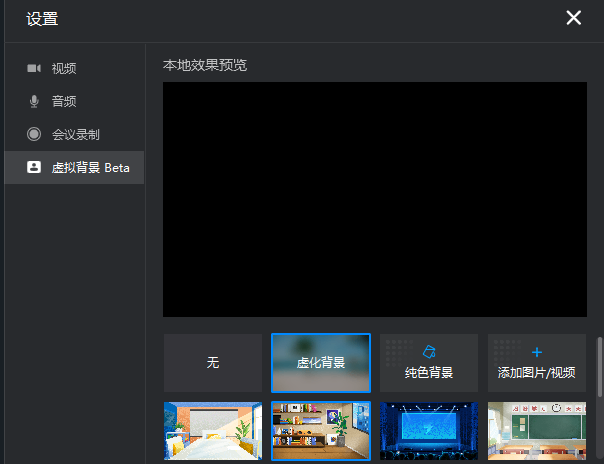This screenshot has height=464, width=604.
Task: Select 无 to disable virtual background
Action: click(213, 363)
